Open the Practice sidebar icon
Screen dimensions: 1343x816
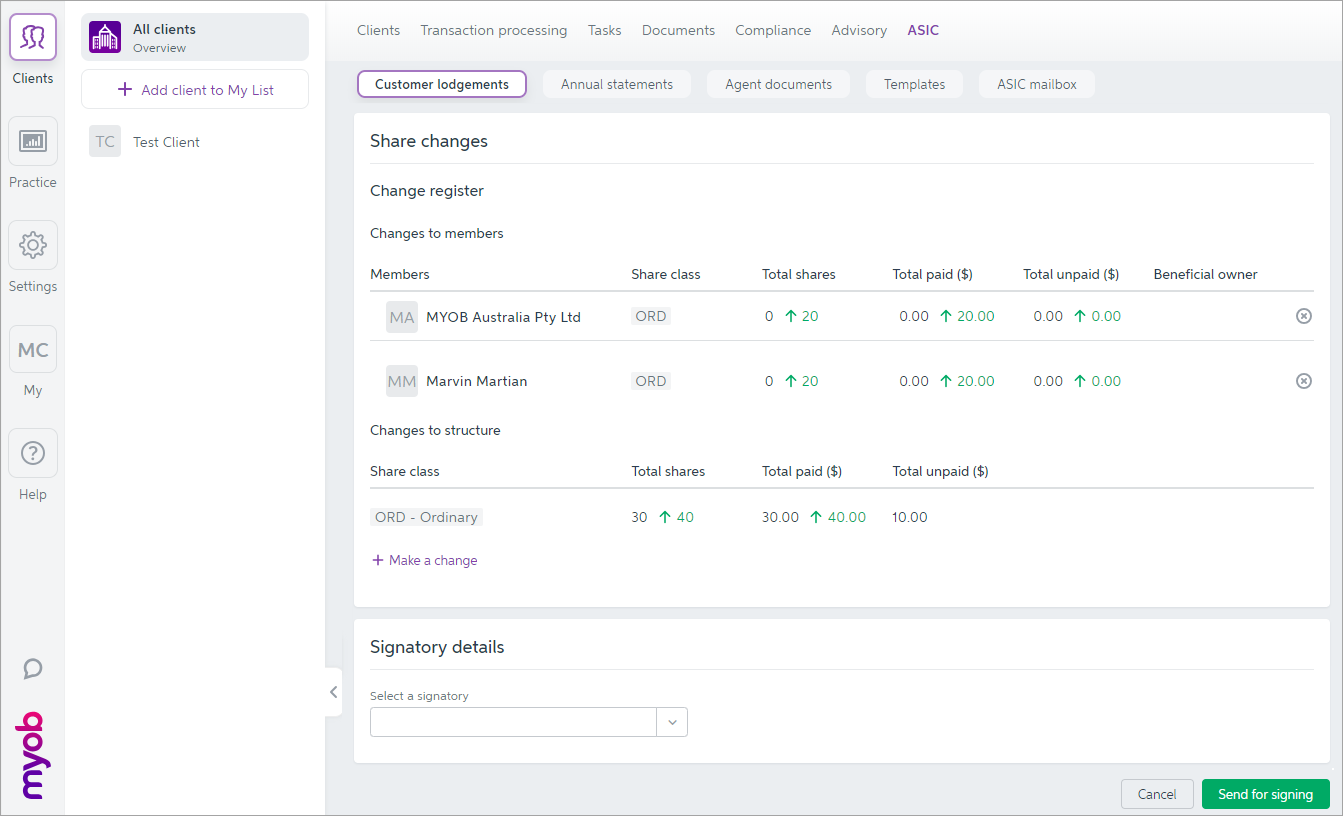tap(33, 141)
